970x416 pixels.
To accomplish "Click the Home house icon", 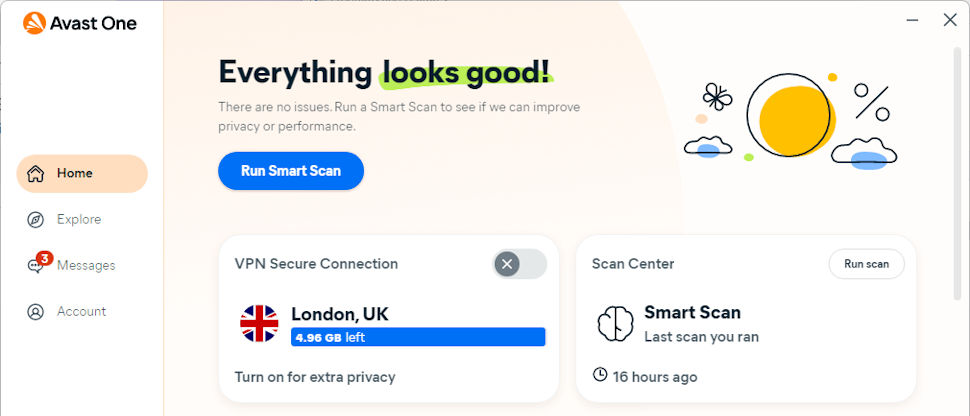I will 36,174.
